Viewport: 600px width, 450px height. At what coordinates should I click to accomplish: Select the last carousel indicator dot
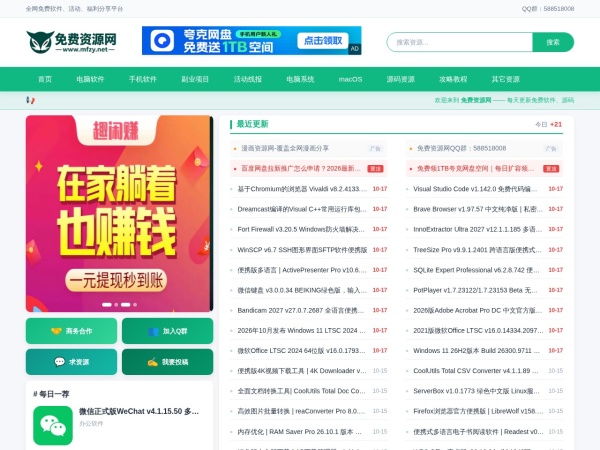tap(135, 305)
